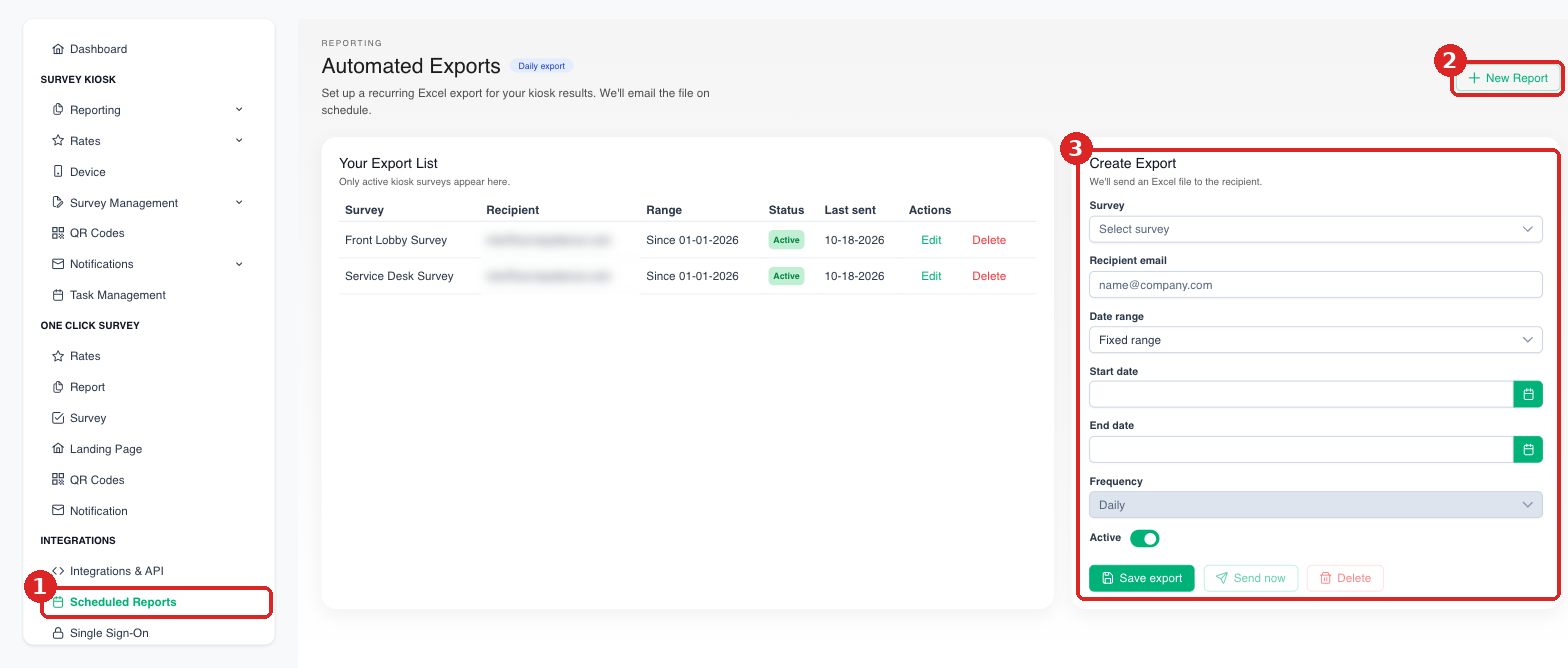Click the Front Lobby Survey row name

click(x=396, y=240)
